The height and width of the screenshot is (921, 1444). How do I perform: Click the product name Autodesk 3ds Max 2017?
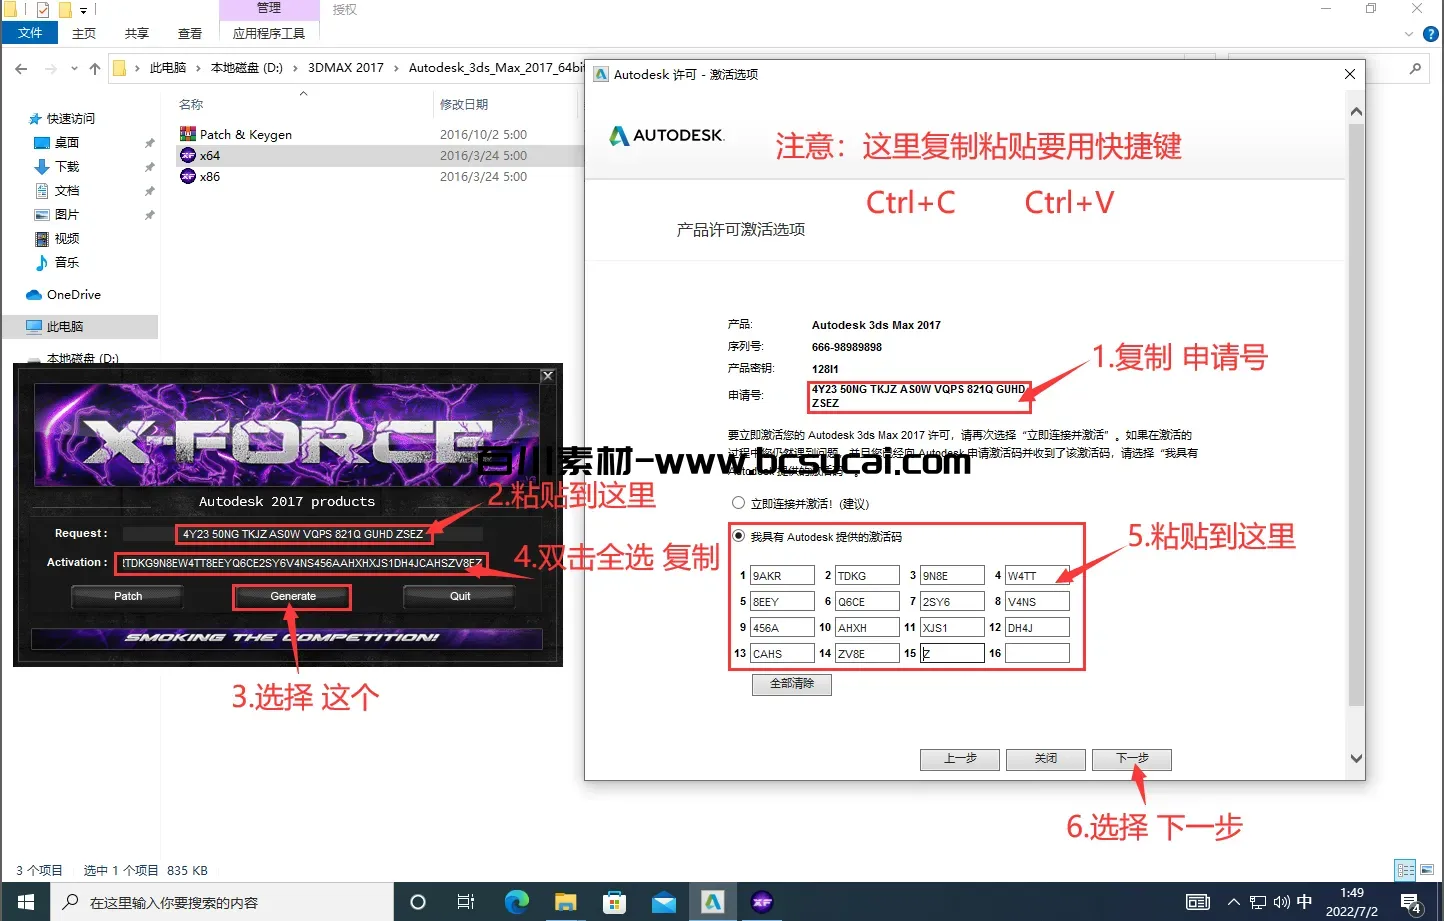tap(876, 325)
